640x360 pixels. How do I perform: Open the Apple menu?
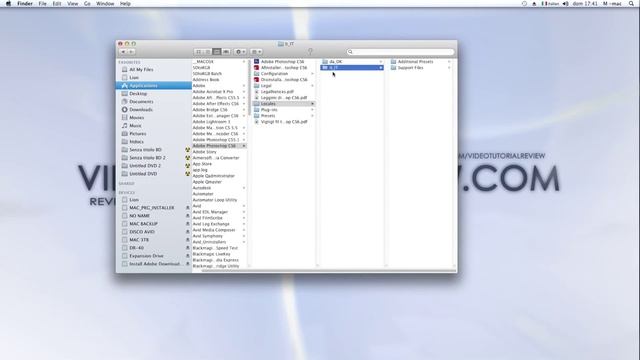pos(8,3)
